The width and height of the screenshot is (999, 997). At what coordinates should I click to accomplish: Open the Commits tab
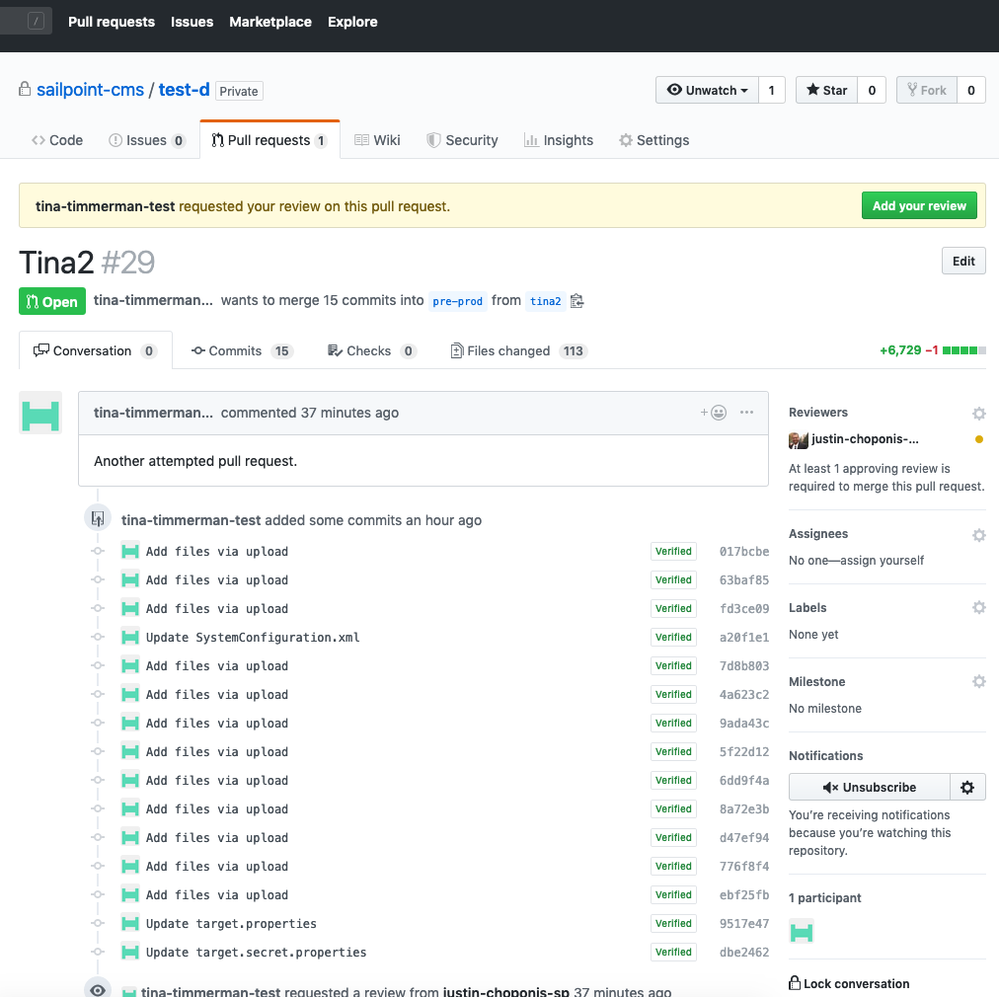(x=234, y=351)
